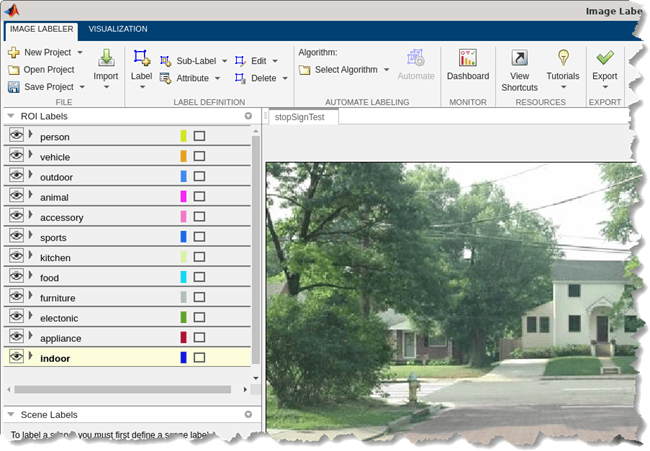Click the Save Project icon
This screenshot has height=451, width=650.
click(14, 87)
